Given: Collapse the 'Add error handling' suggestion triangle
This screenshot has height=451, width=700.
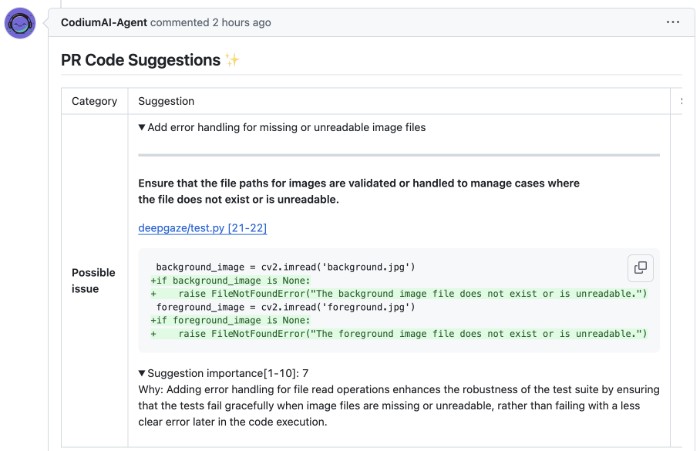Looking at the screenshot, I should [142, 127].
